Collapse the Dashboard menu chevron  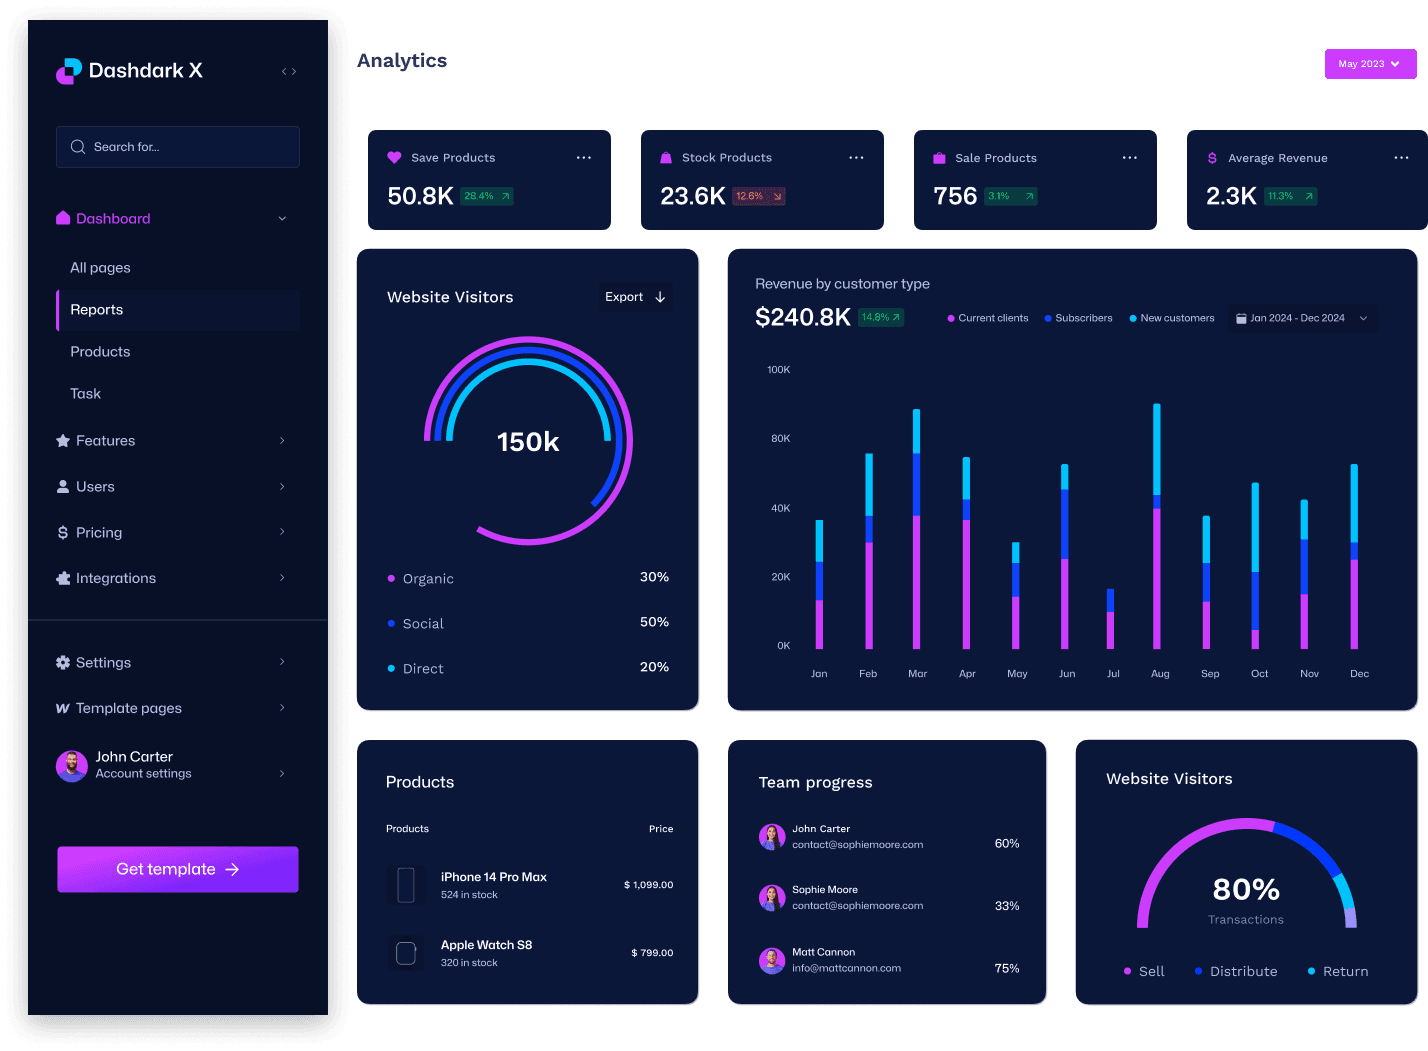[x=282, y=218]
